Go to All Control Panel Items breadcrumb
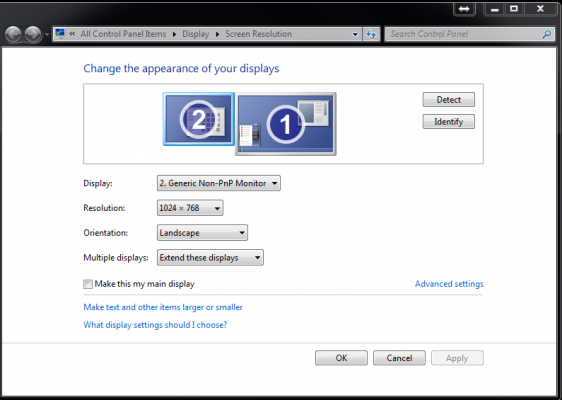562x400 pixels. pos(123,34)
